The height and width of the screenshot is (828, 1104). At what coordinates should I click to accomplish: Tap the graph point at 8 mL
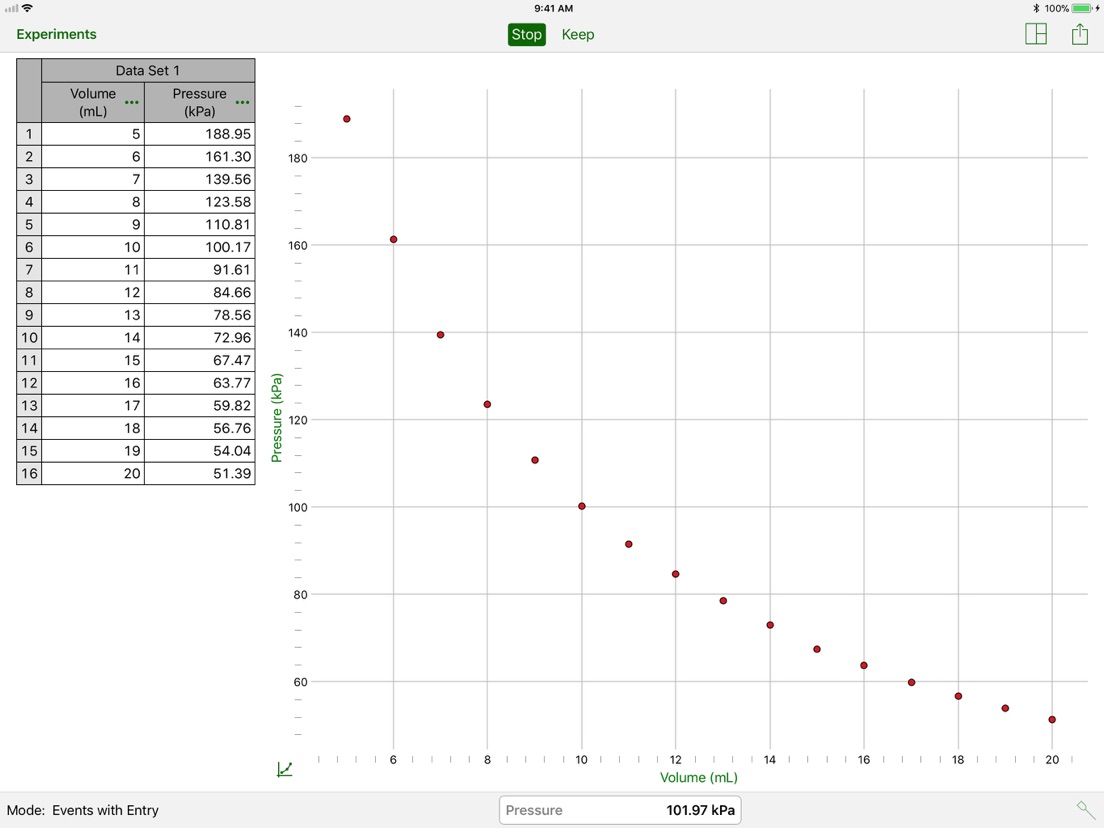pos(487,404)
